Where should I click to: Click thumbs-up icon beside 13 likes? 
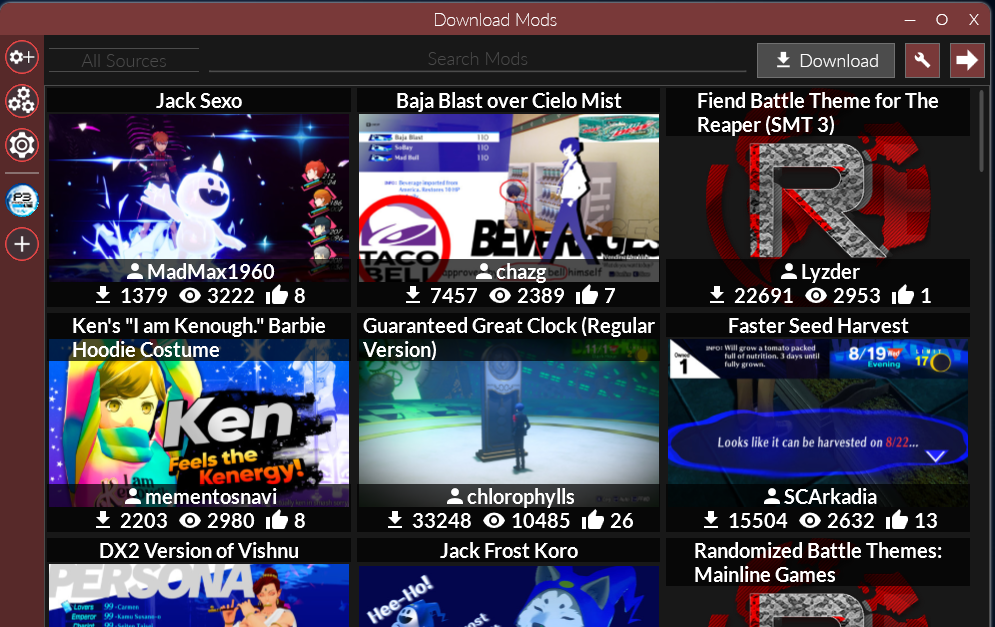click(x=896, y=520)
